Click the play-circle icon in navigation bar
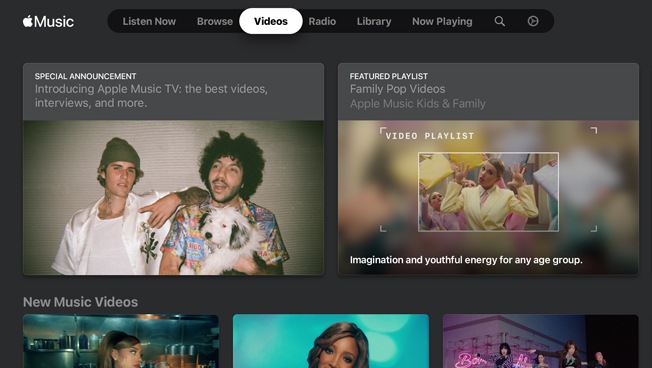This screenshot has width=652, height=368. (533, 21)
